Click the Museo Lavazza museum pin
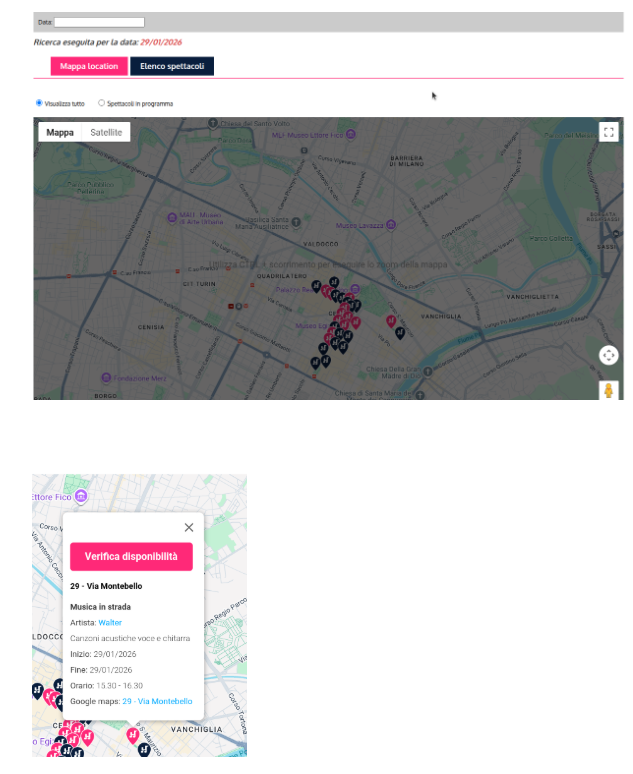Viewport: 633px width, 774px height. (391, 225)
